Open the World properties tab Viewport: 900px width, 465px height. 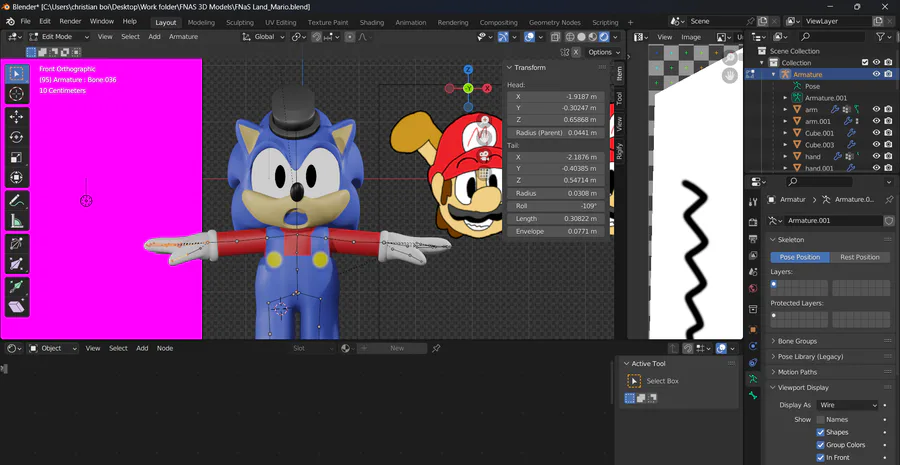[x=753, y=288]
